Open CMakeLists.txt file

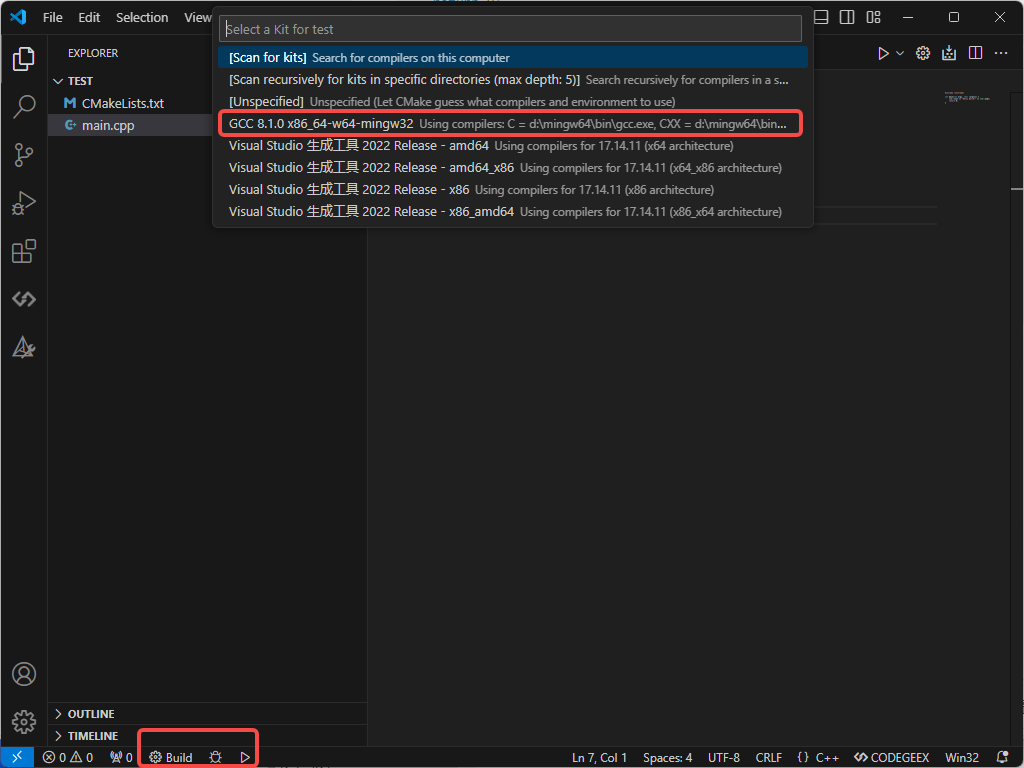[122, 103]
